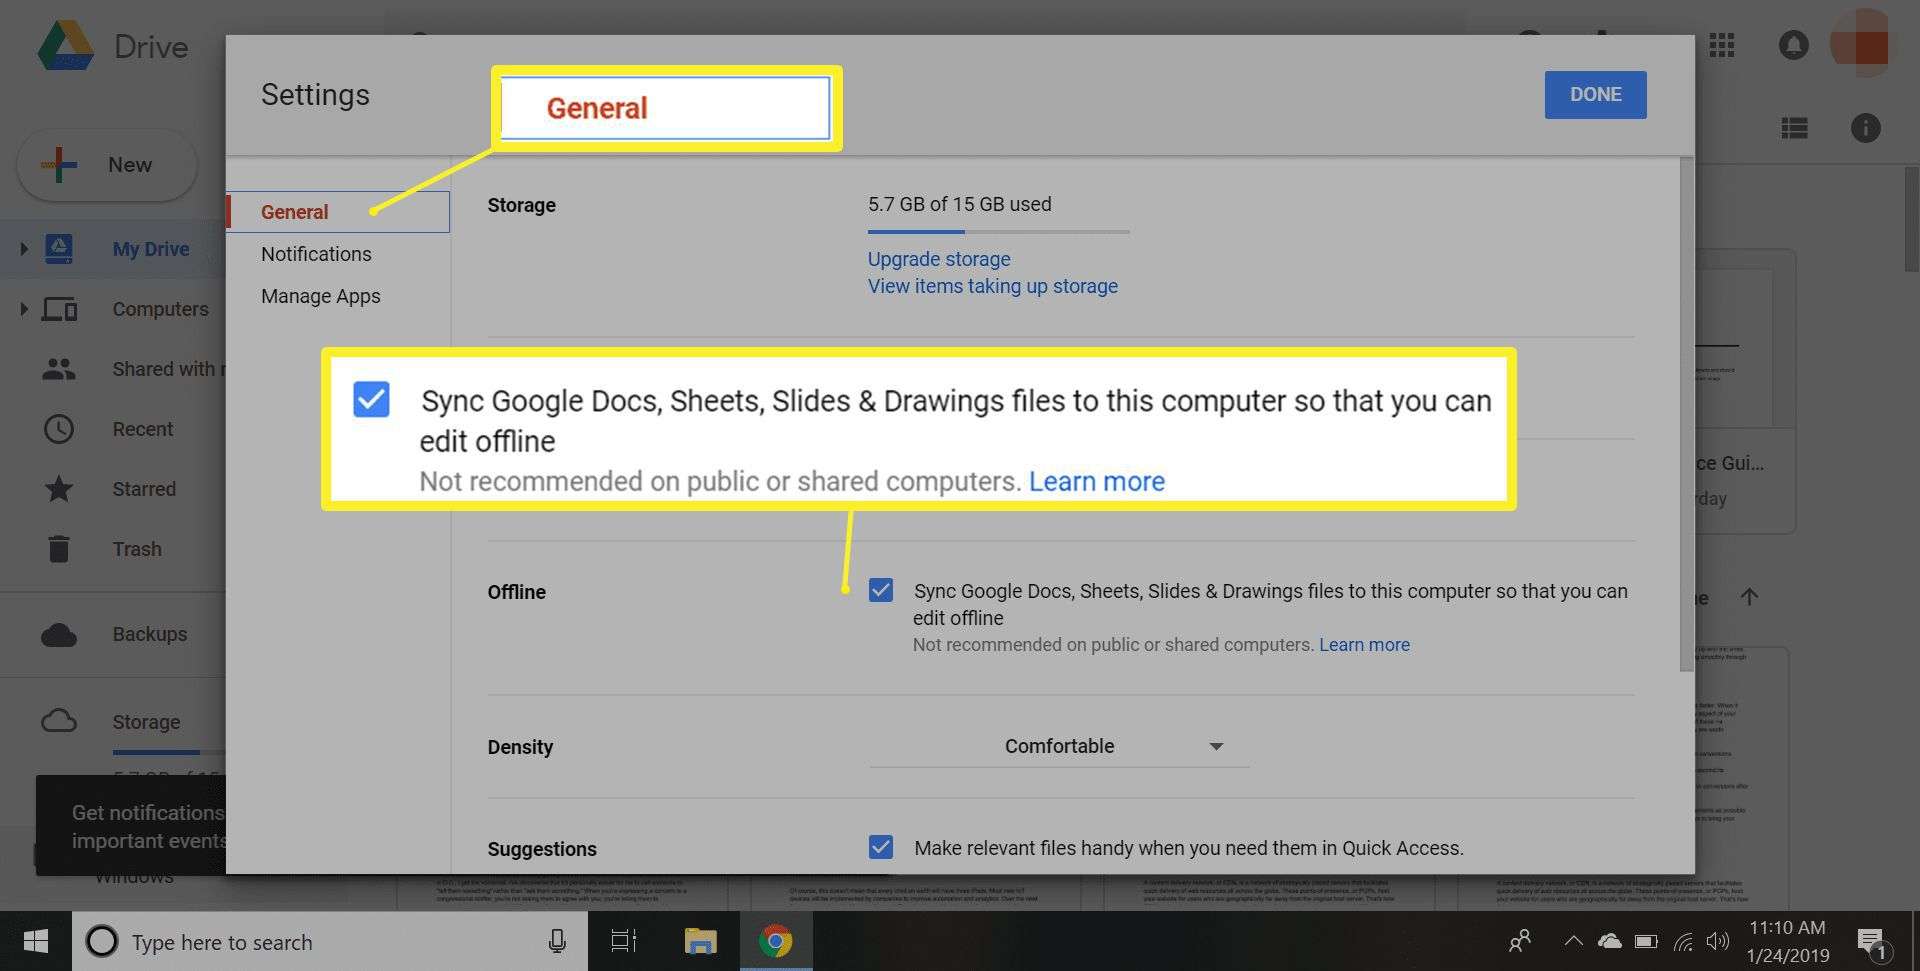
Task: Open Wi-Fi network tray icon
Action: [x=1684, y=941]
